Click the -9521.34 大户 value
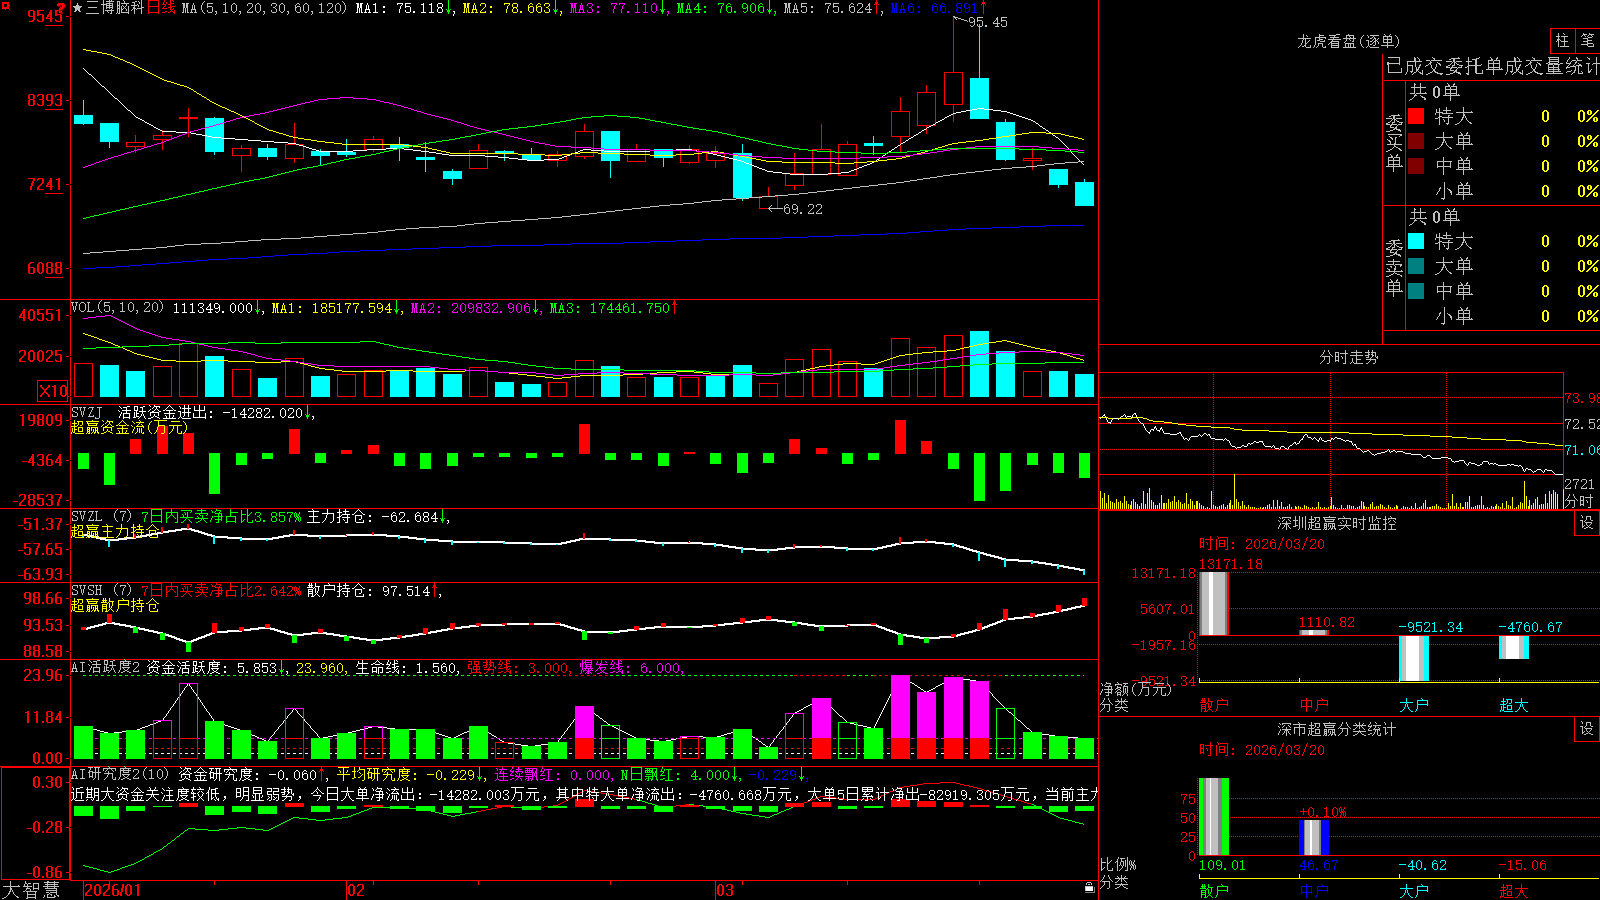1600x900 pixels. pyautogui.click(x=1431, y=627)
